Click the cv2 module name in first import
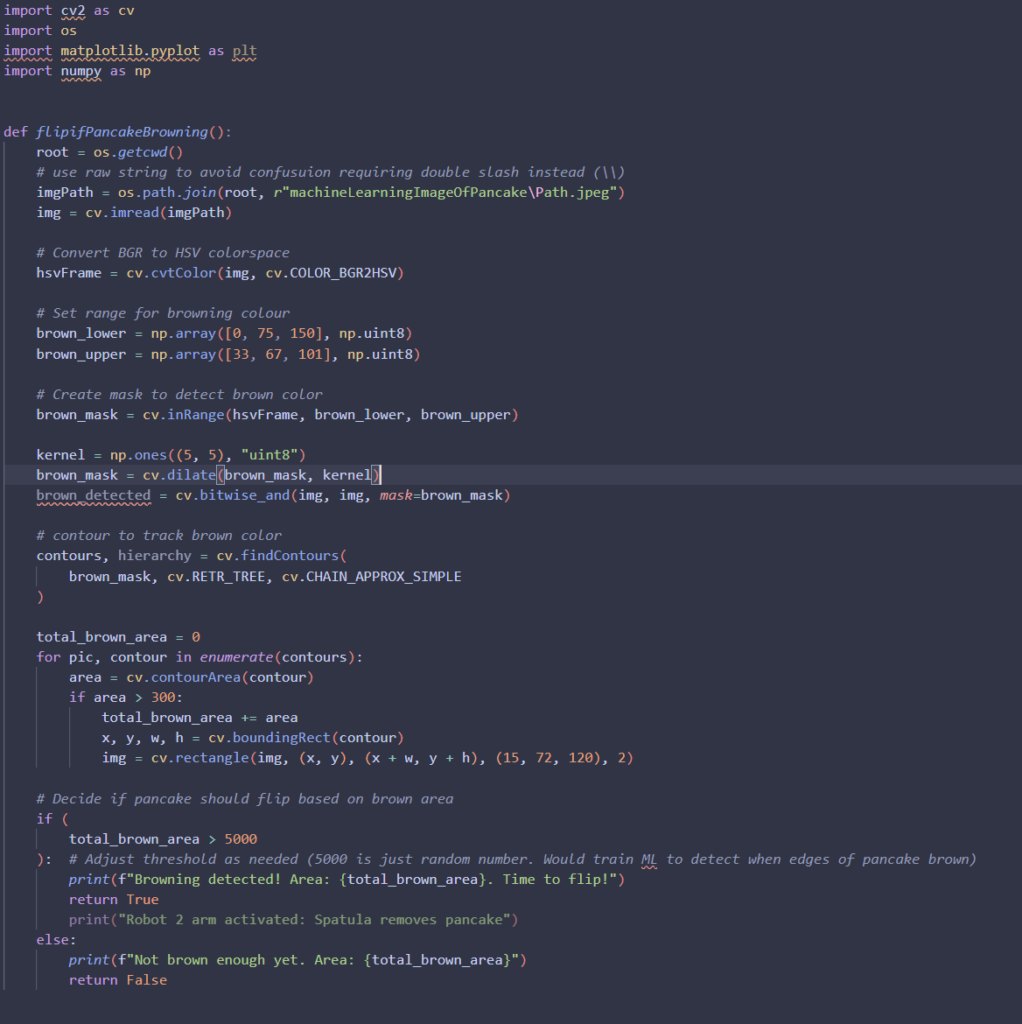The width and height of the screenshot is (1022, 1024). coord(73,10)
